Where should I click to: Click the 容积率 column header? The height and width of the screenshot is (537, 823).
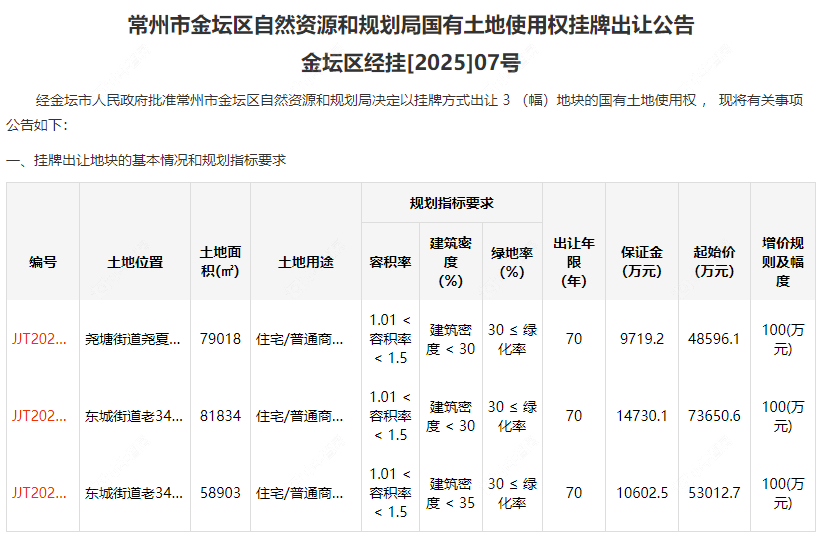pyautogui.click(x=391, y=262)
